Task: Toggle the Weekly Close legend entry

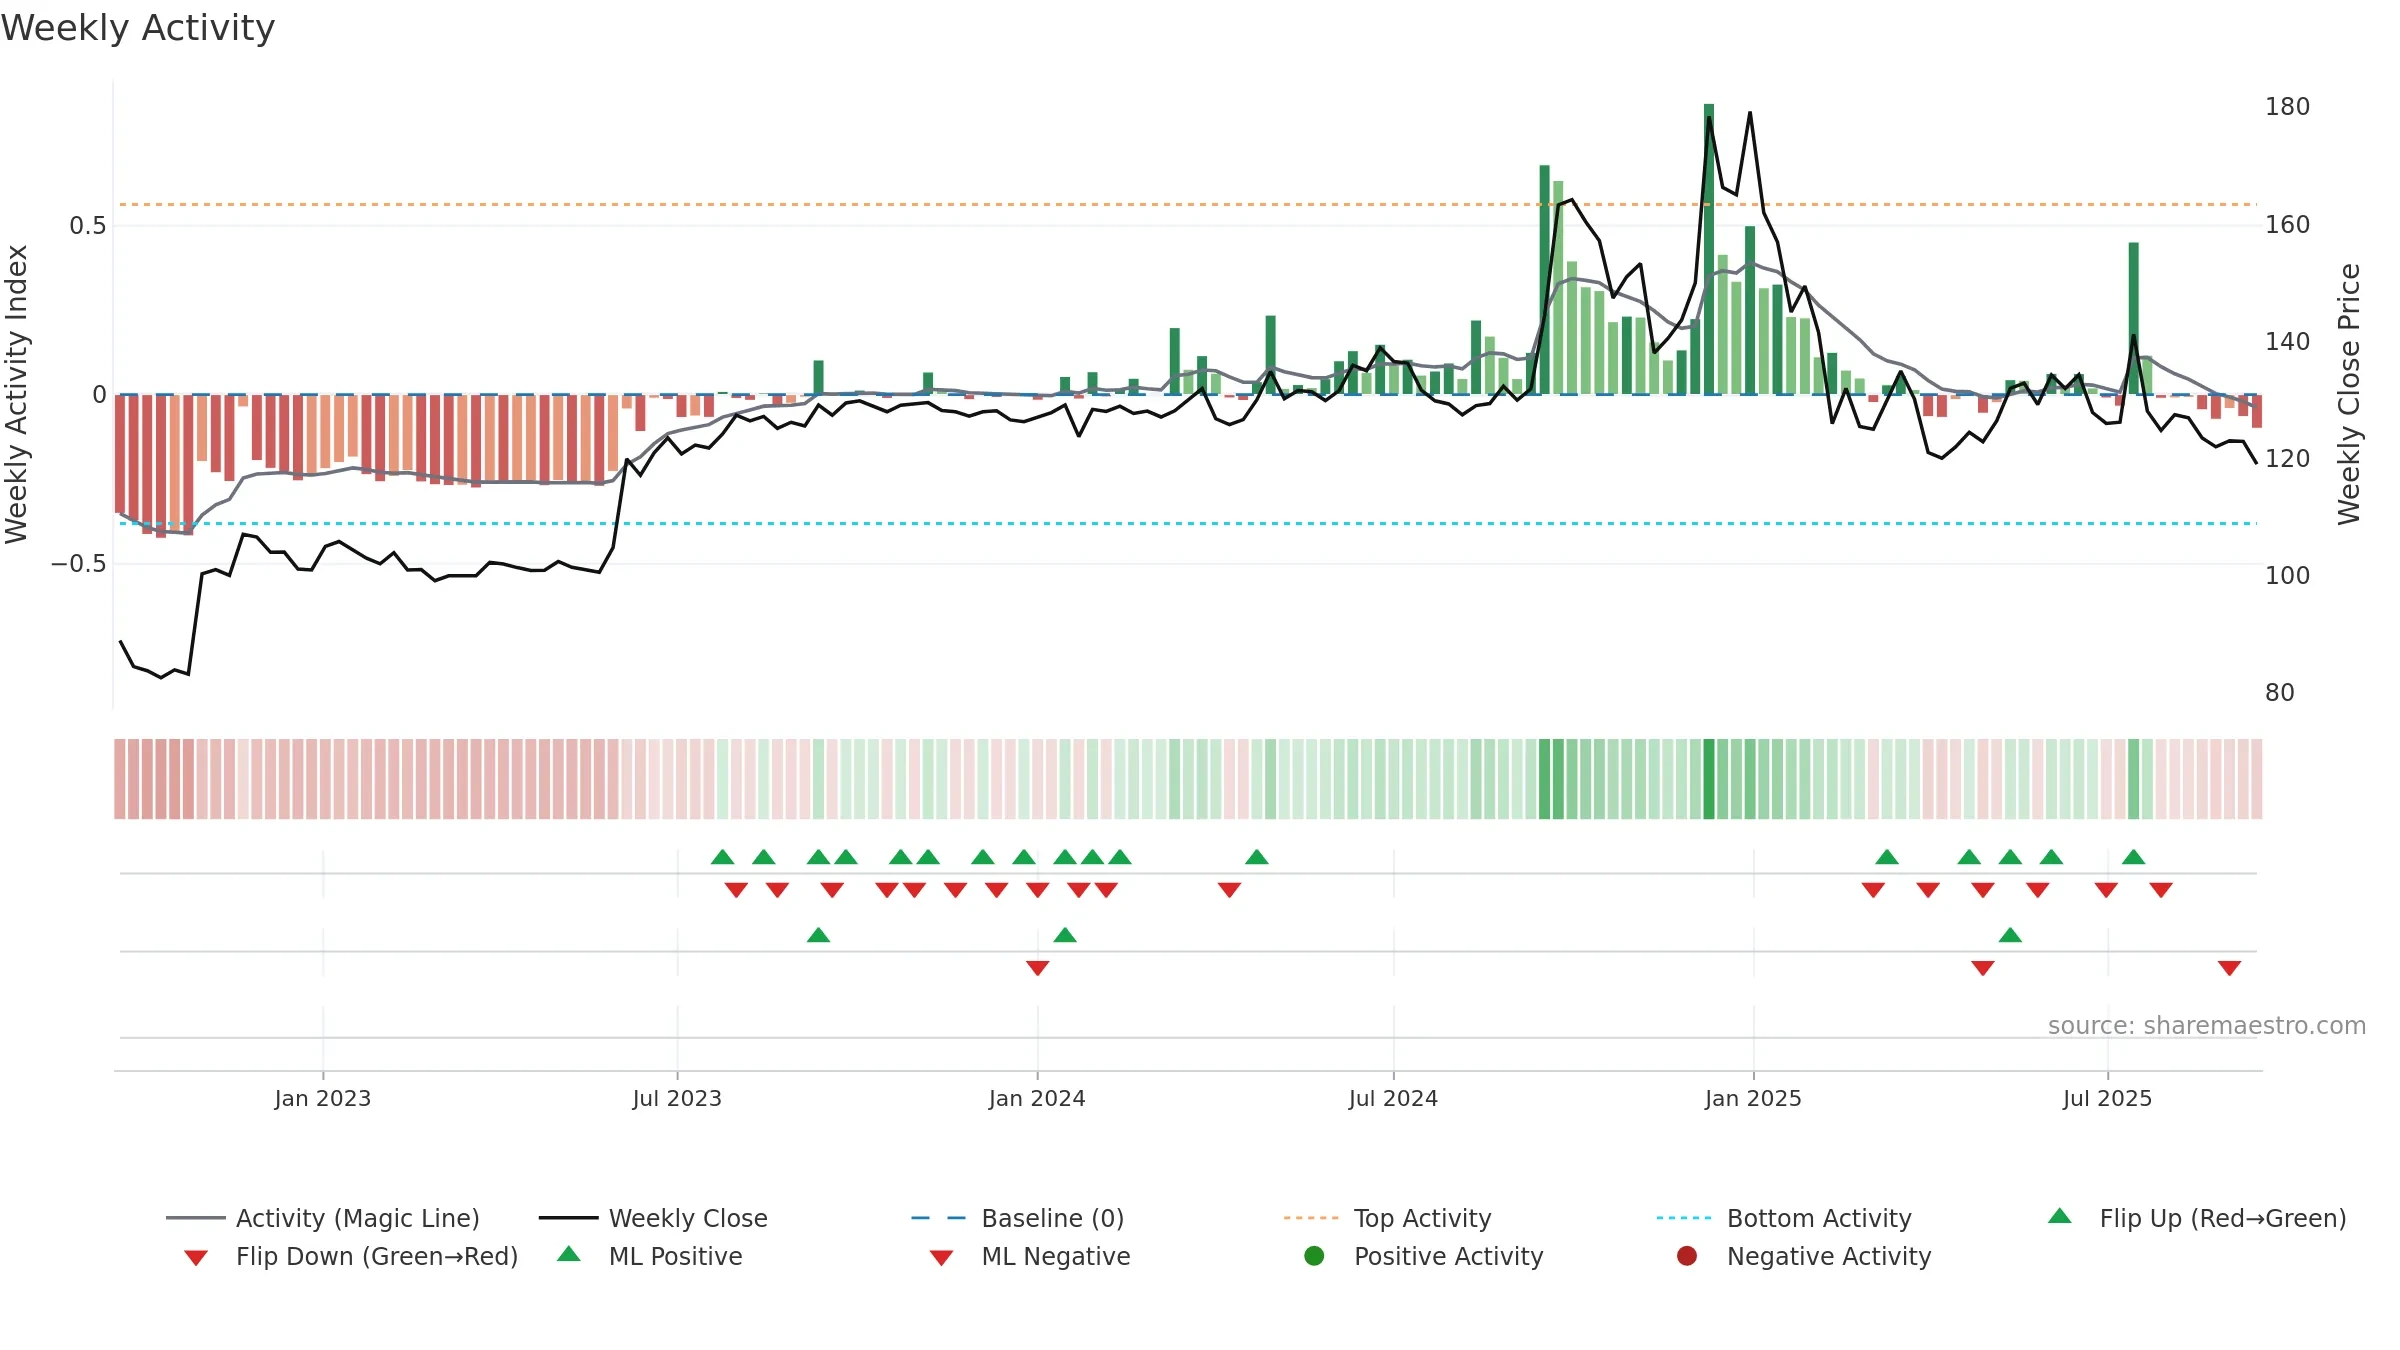Action: tap(653, 1218)
